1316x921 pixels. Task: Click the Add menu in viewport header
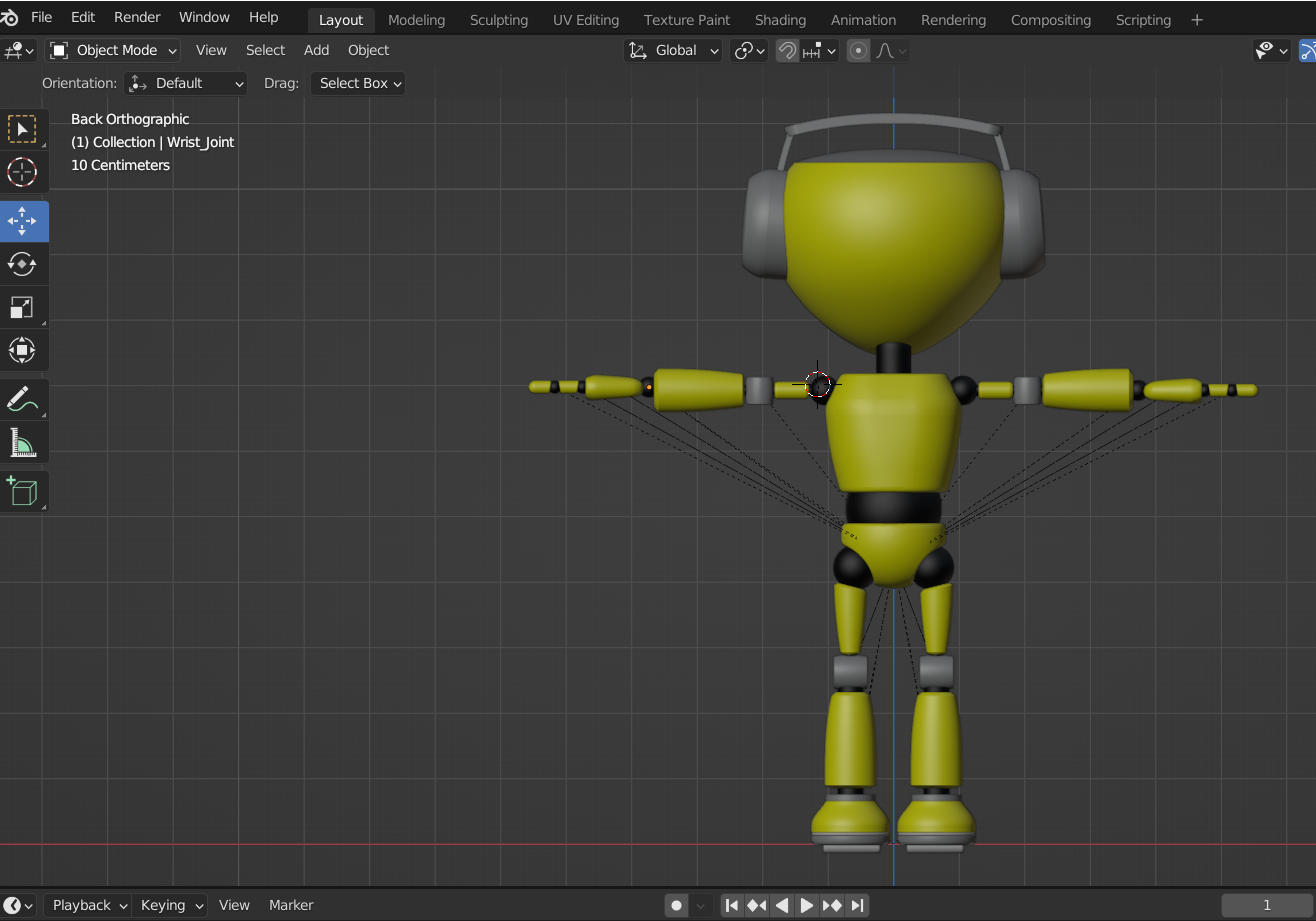(x=316, y=50)
